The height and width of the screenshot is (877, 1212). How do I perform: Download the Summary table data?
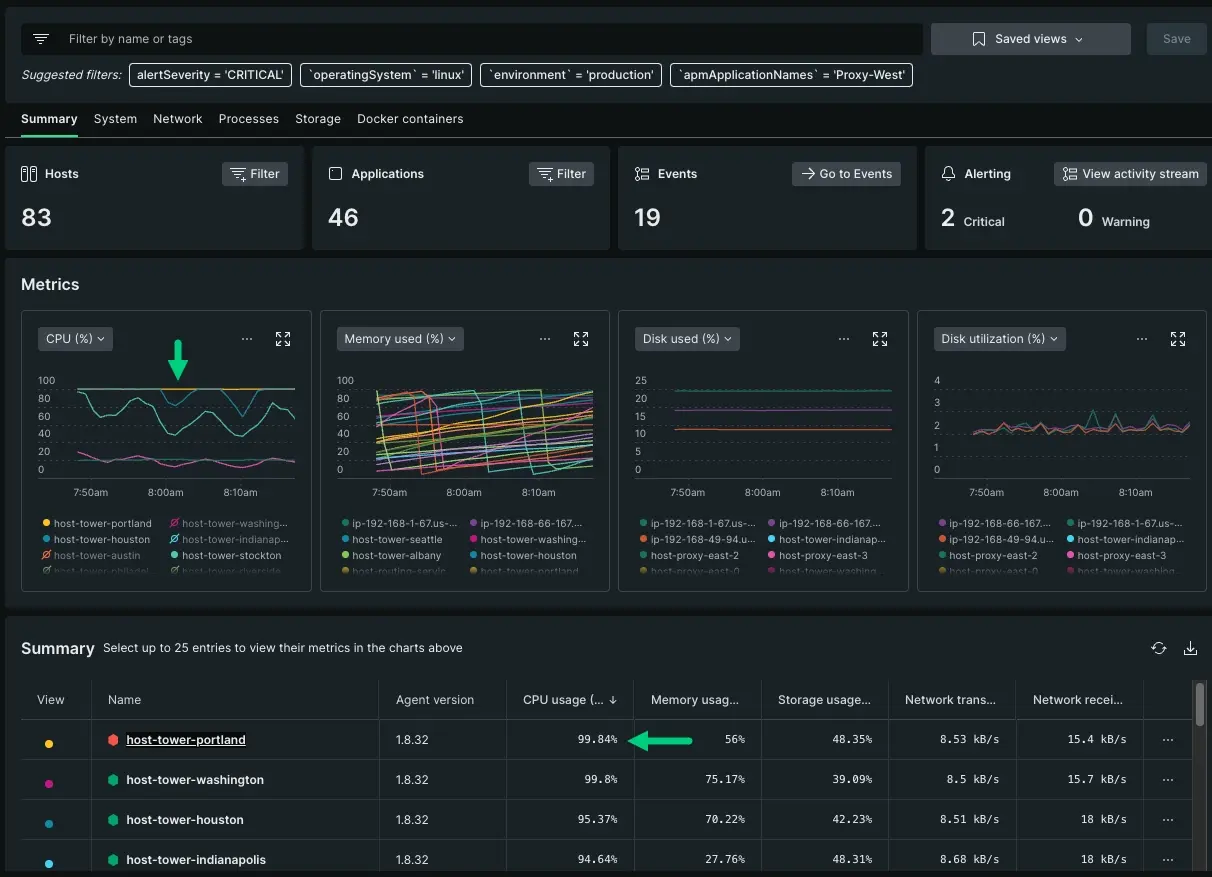(x=1190, y=648)
